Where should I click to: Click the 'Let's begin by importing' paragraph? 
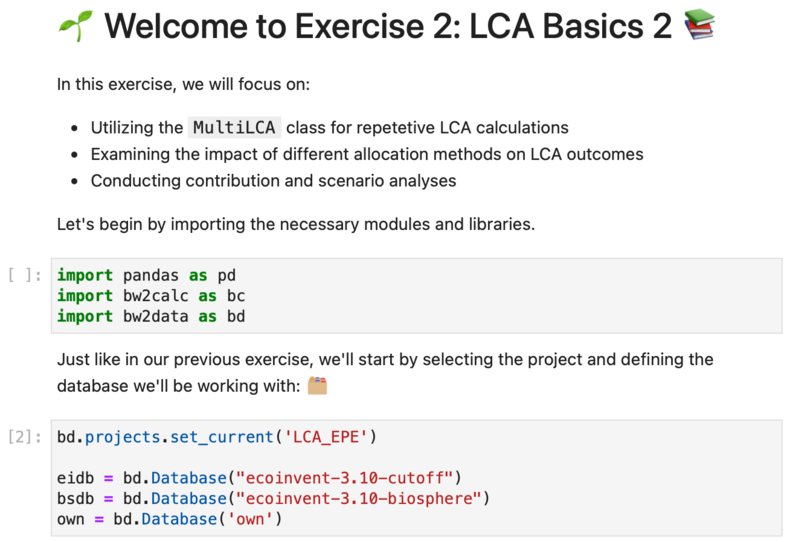point(296,224)
